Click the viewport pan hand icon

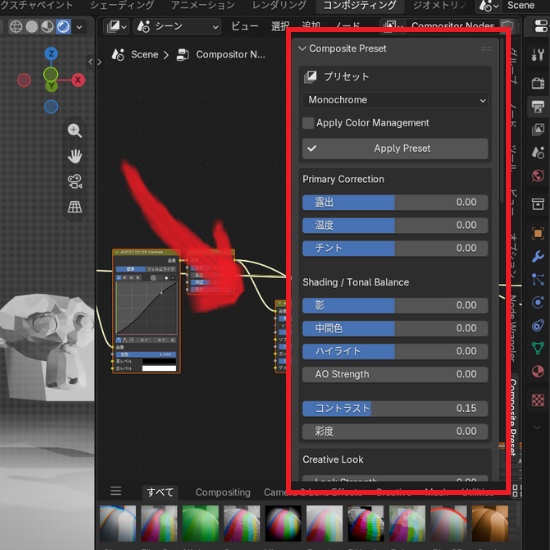point(75,156)
